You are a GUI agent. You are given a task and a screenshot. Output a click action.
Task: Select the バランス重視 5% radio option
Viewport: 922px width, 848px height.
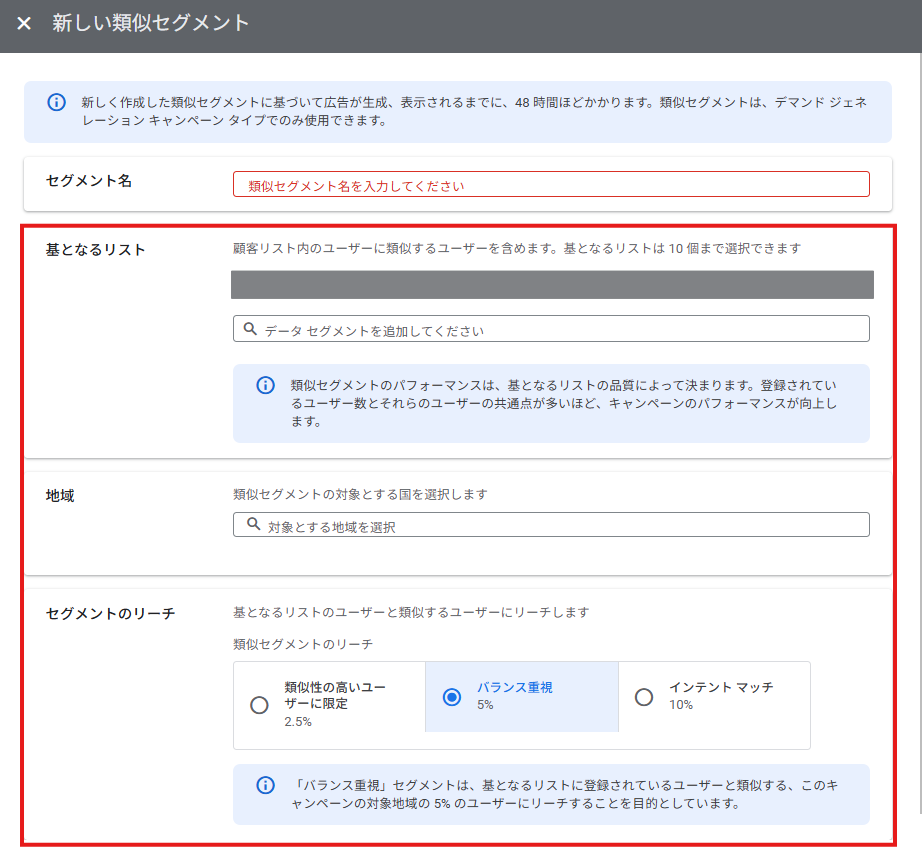(x=452, y=697)
